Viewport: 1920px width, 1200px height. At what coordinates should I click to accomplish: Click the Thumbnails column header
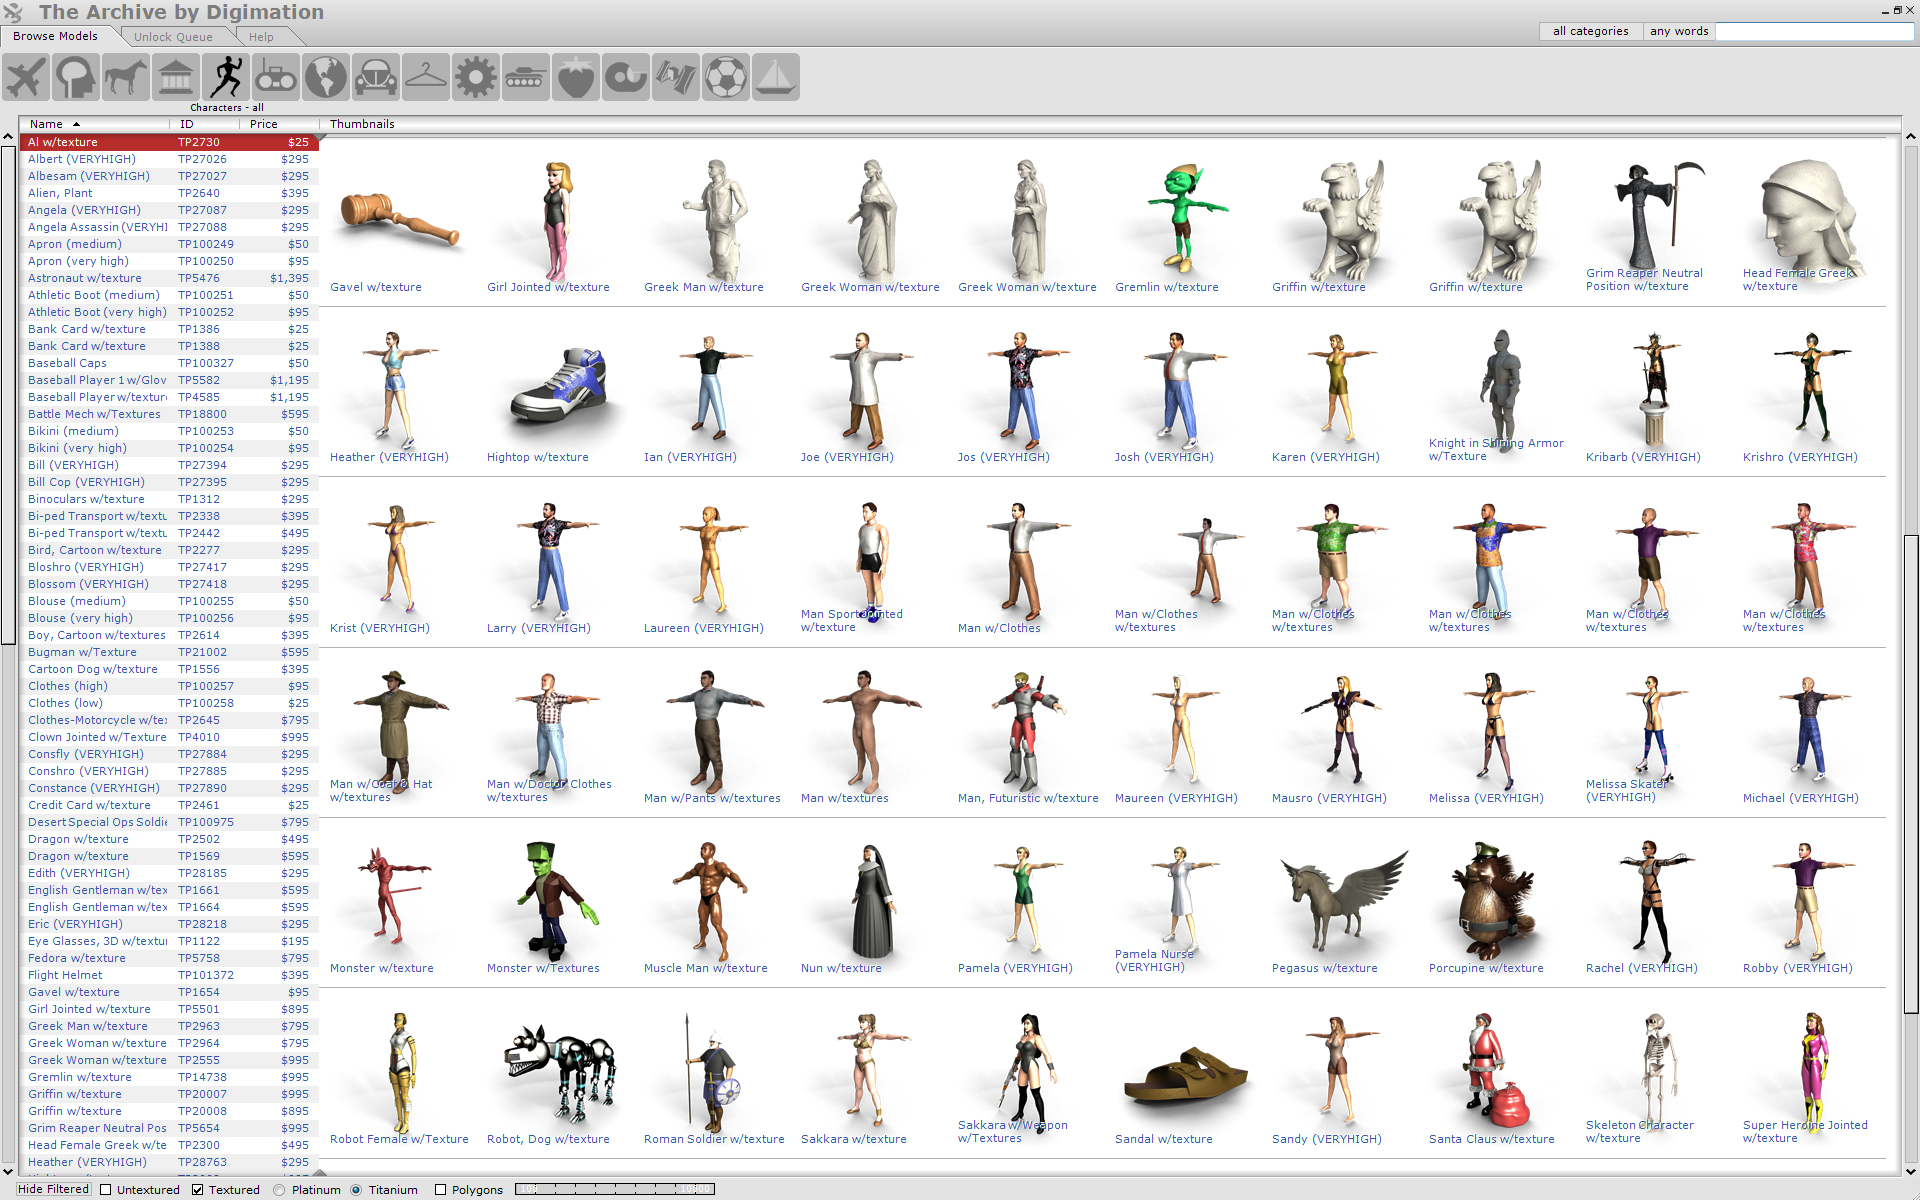point(362,124)
